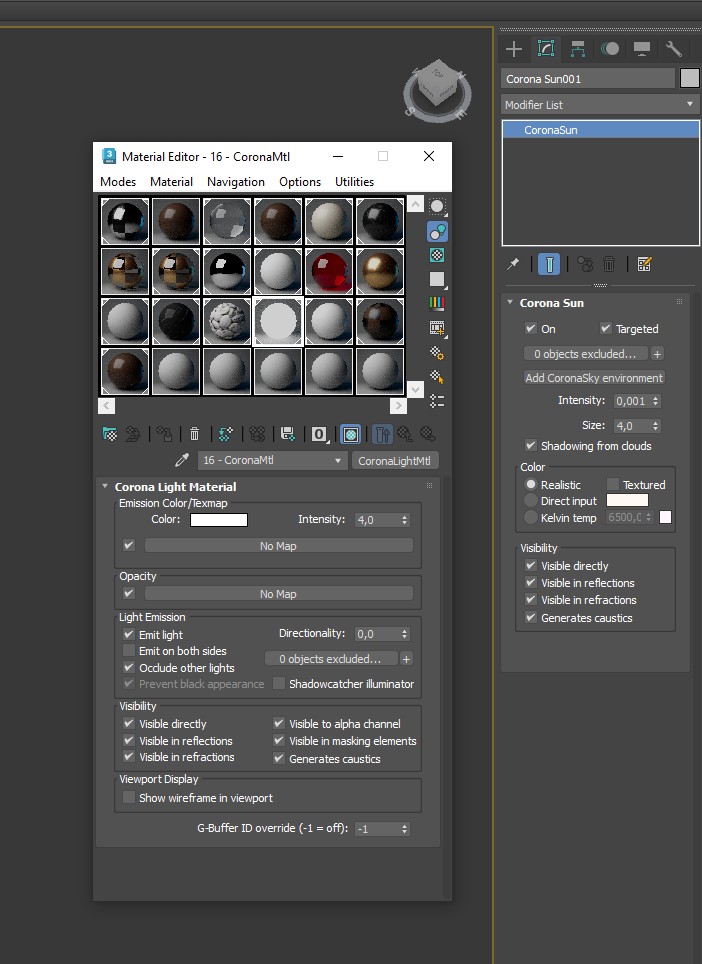Image resolution: width=702 pixels, height=964 pixels.
Task: Open the Modifier List dropdown
Action: point(600,105)
